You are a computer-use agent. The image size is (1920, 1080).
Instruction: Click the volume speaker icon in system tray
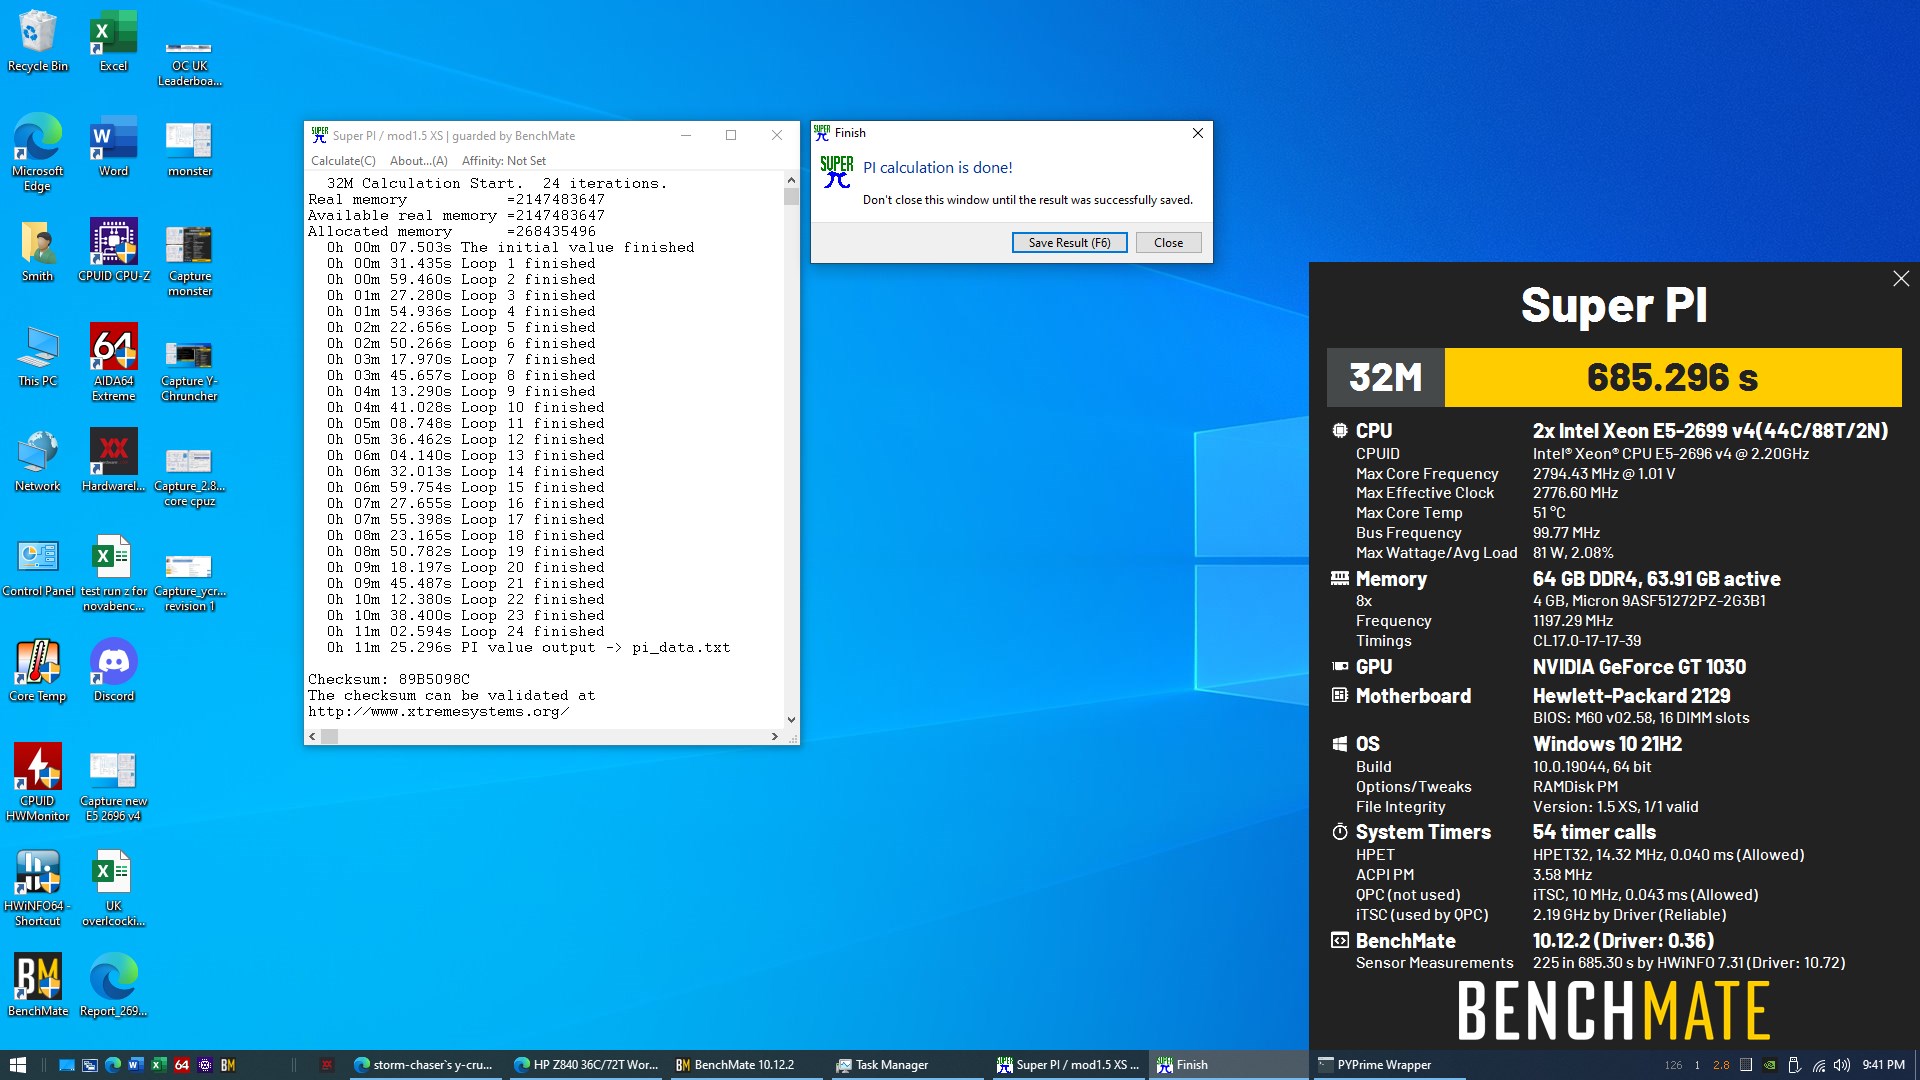1841,1065
